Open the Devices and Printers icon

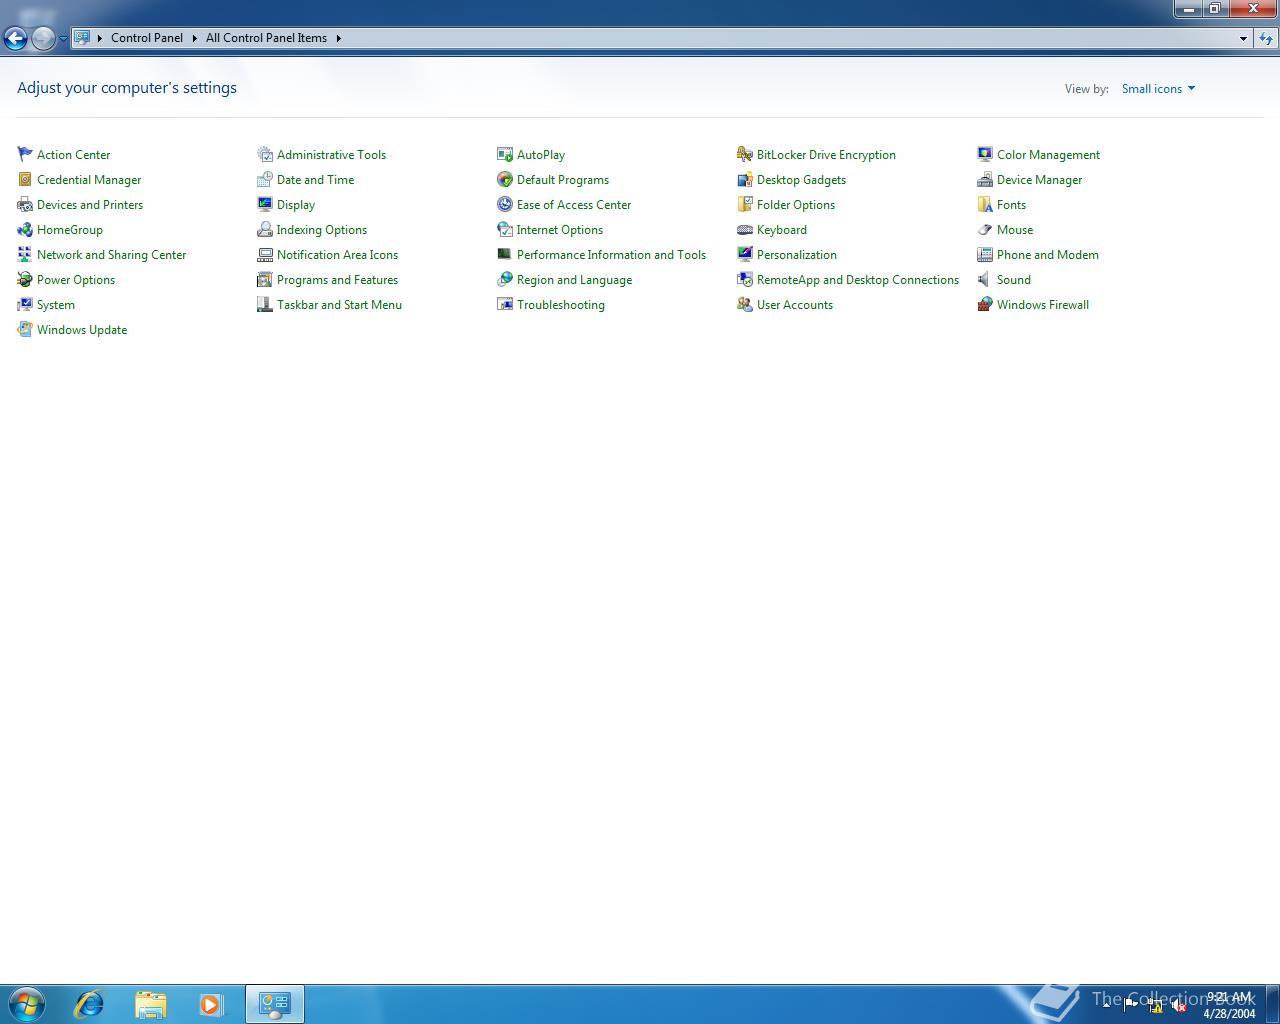click(25, 204)
